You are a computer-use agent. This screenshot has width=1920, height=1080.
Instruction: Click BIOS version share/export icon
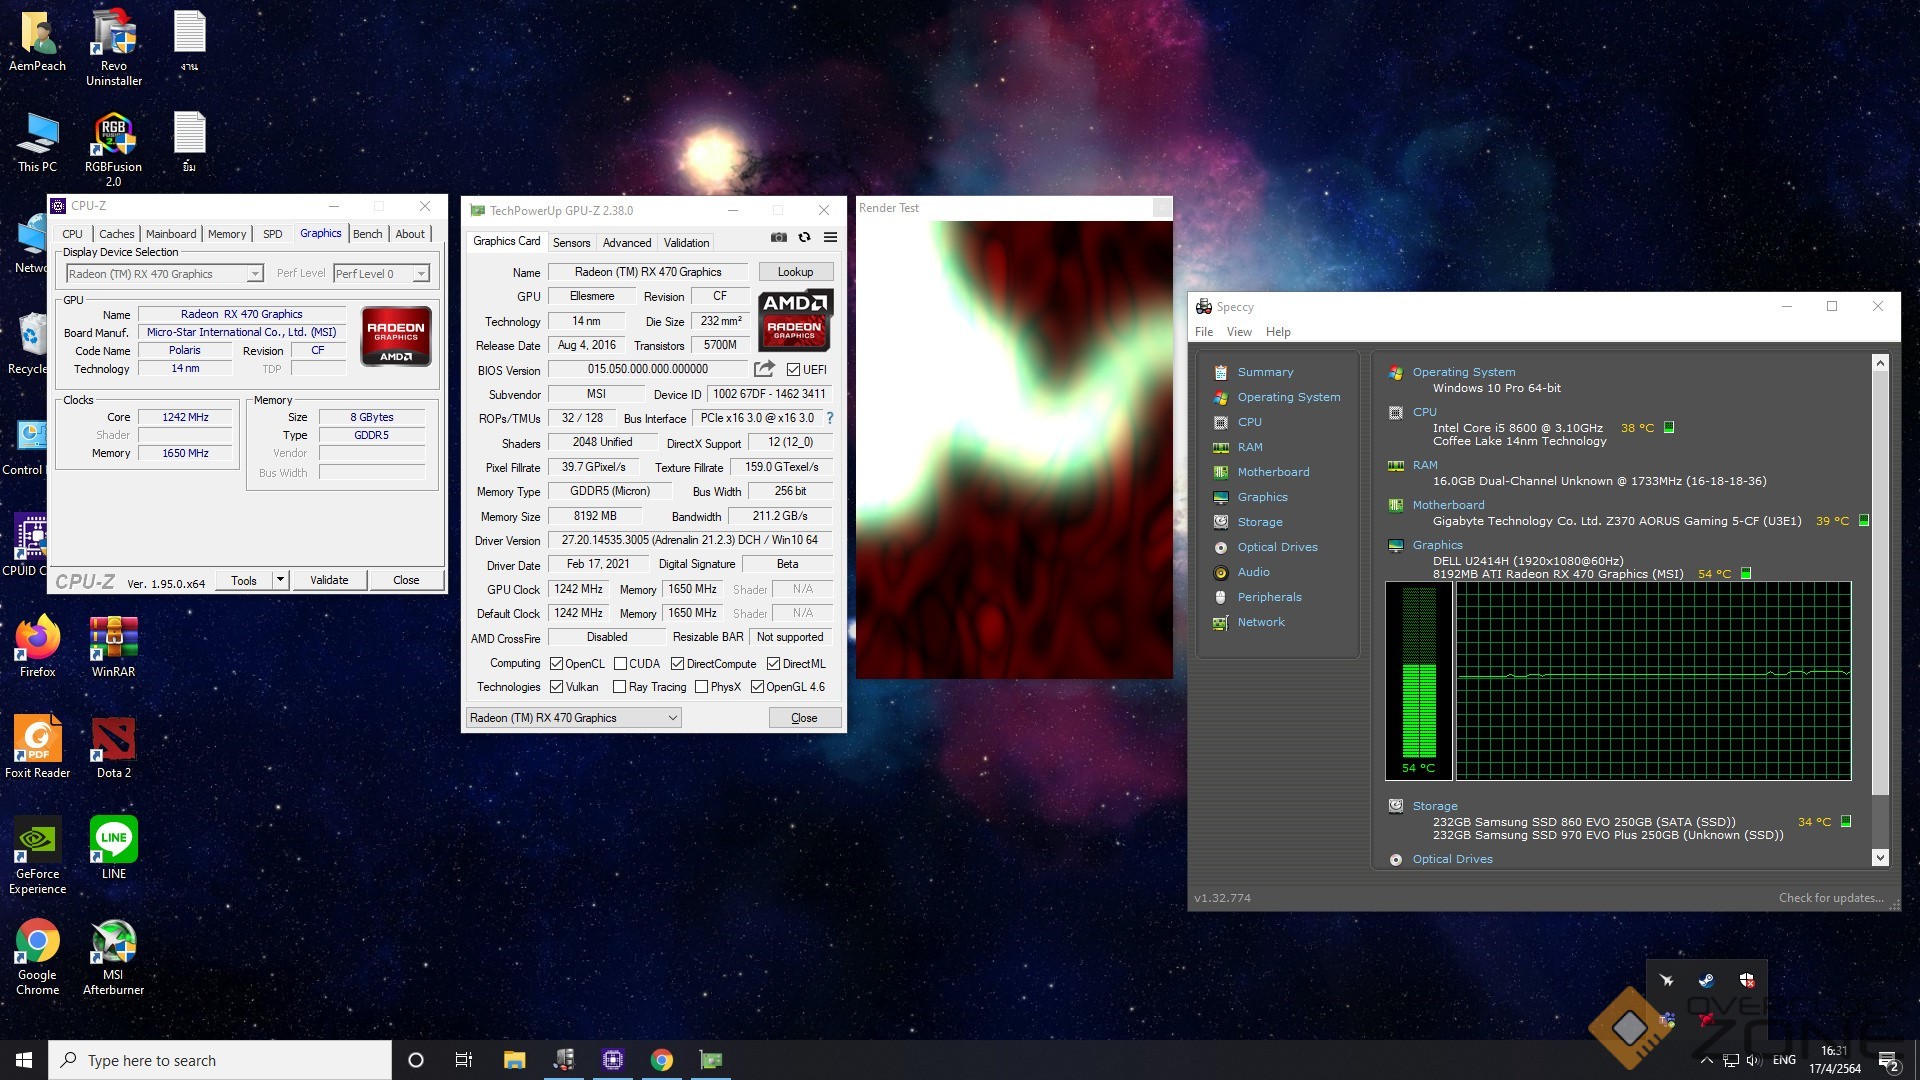pos(764,369)
